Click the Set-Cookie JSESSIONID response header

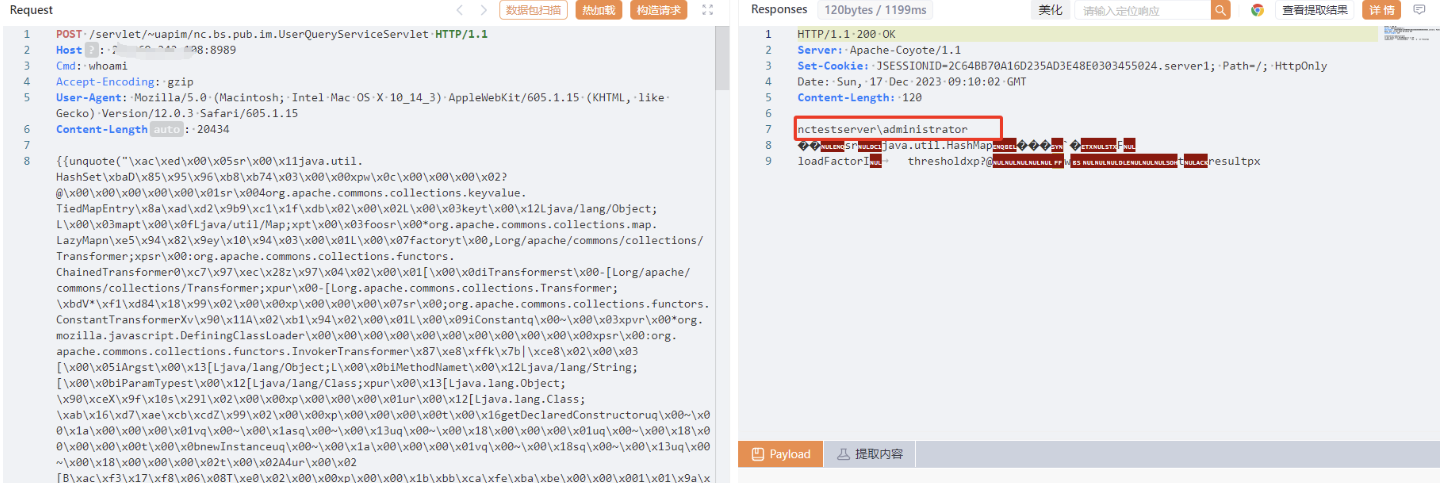(1062, 66)
